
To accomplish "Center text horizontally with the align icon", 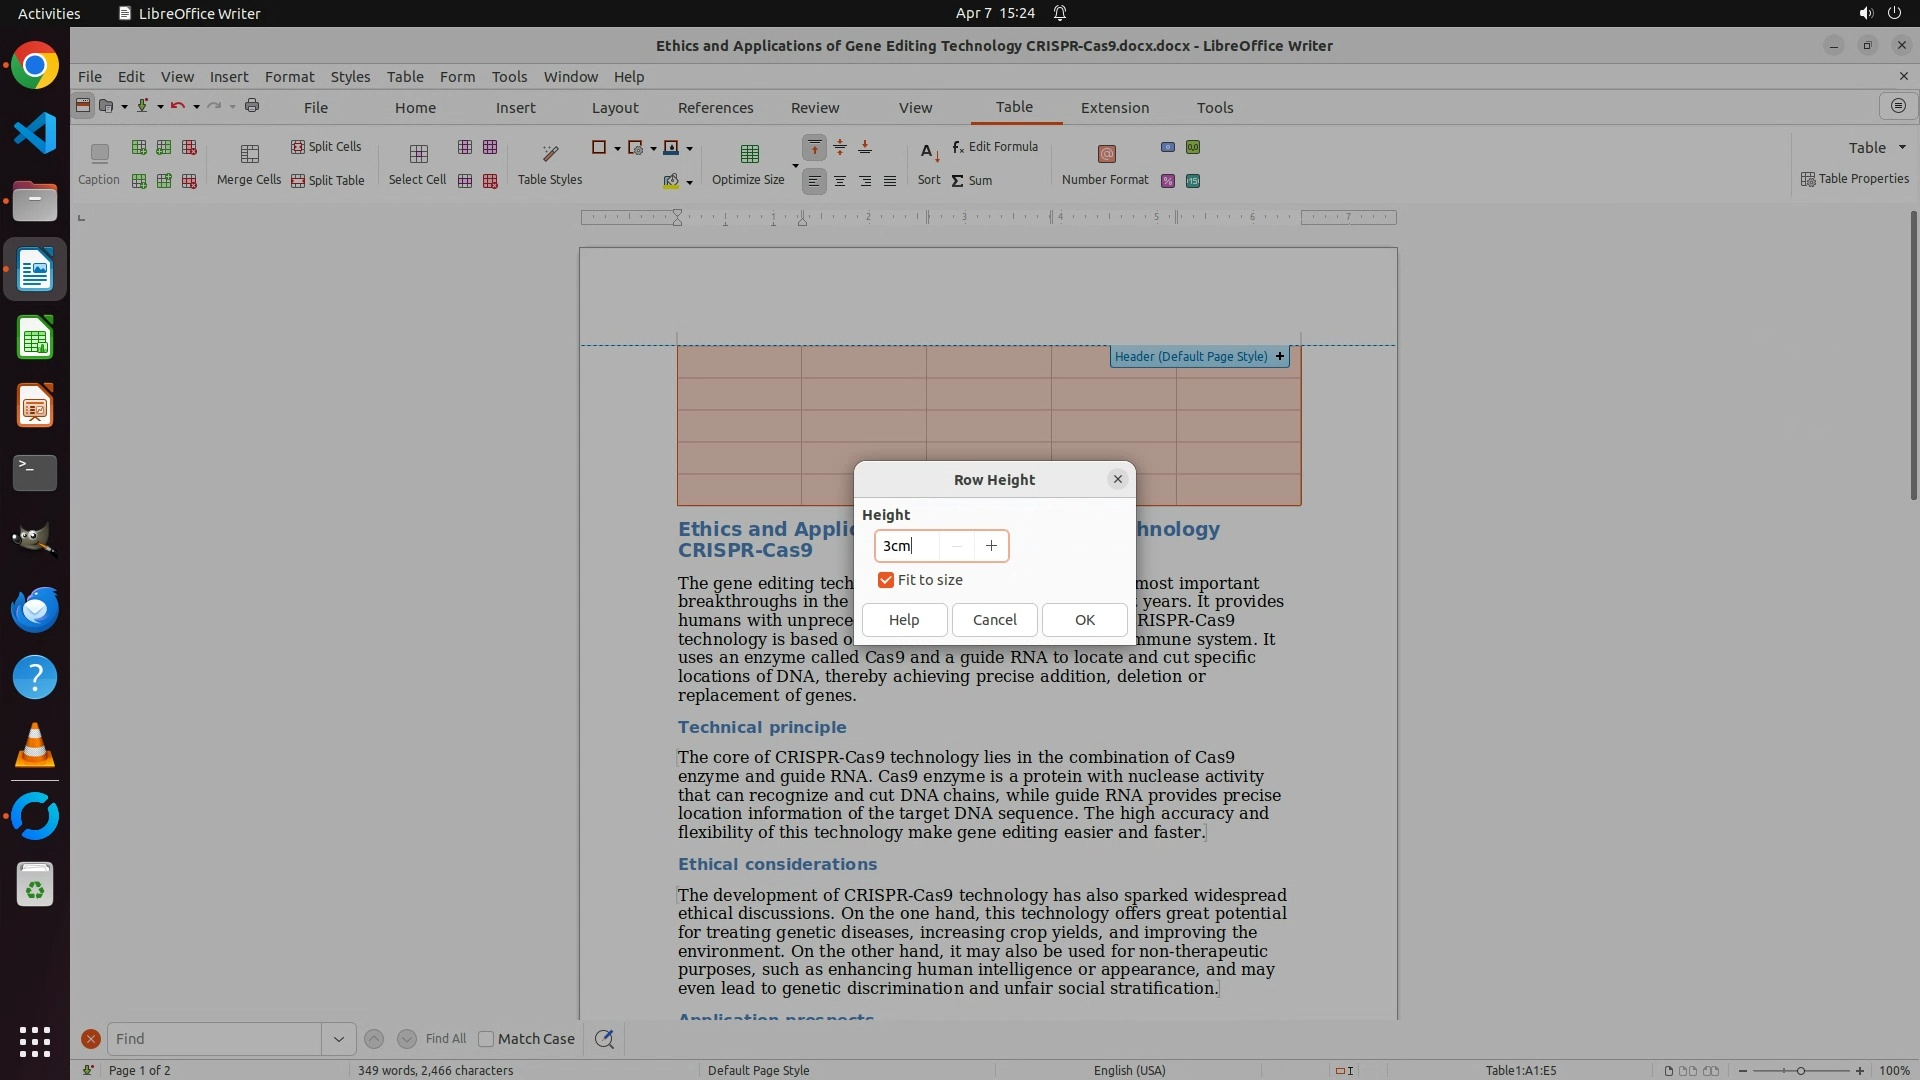I will coord(840,181).
